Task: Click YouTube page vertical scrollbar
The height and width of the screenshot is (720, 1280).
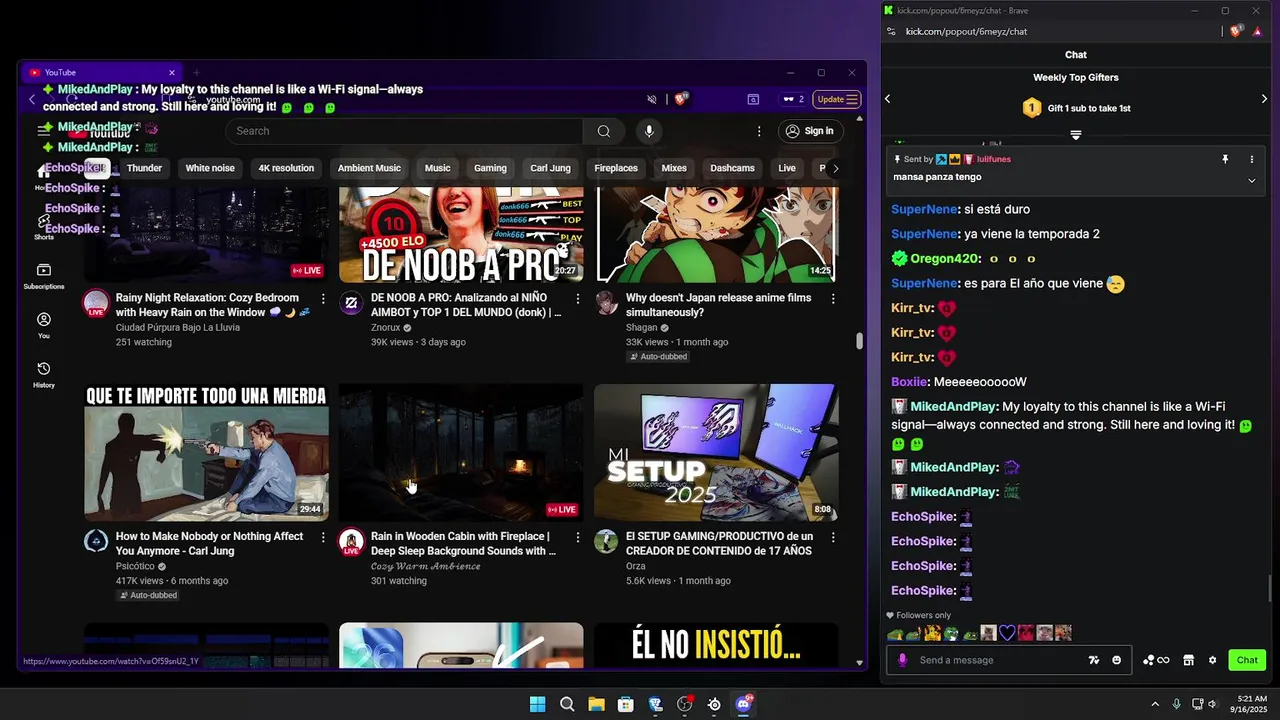Action: (859, 341)
